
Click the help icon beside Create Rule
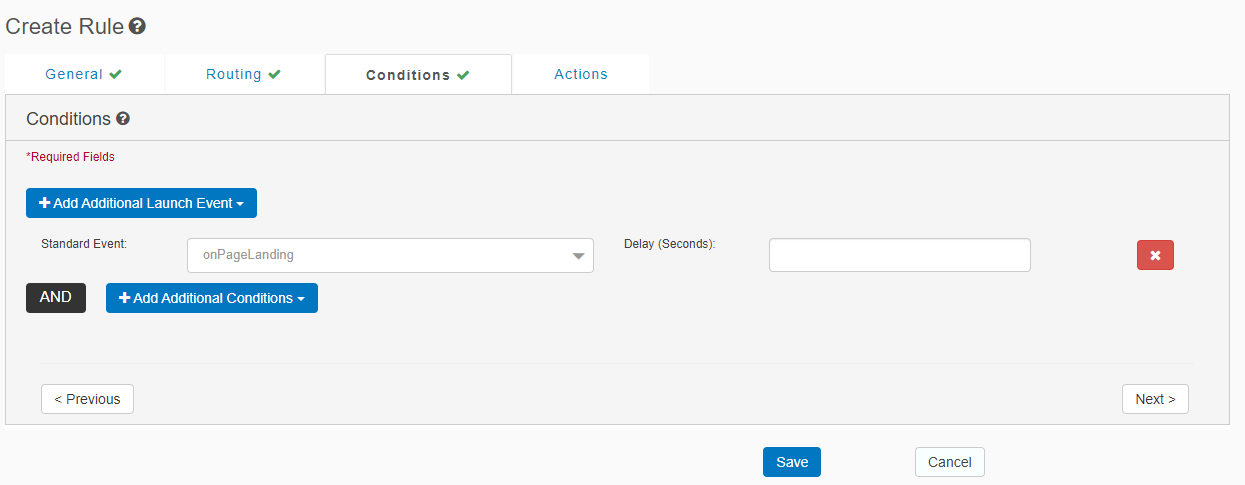(x=138, y=27)
